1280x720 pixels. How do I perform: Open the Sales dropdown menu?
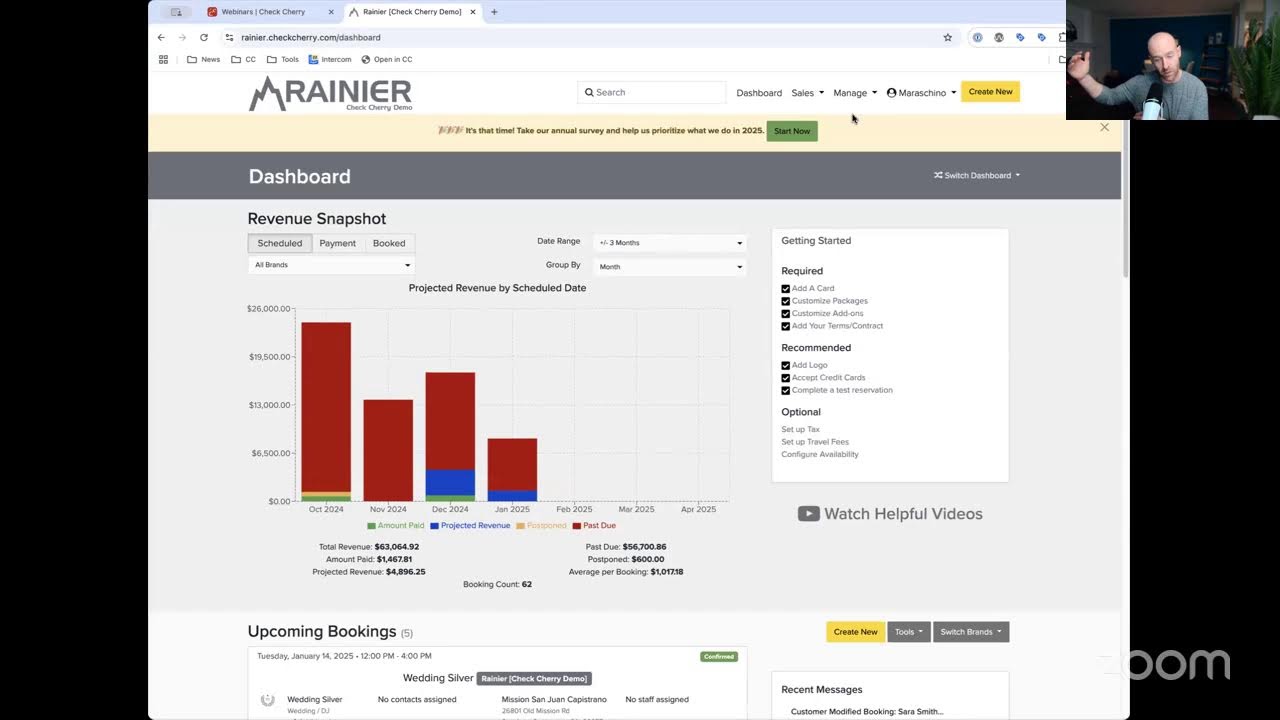pyautogui.click(x=807, y=92)
